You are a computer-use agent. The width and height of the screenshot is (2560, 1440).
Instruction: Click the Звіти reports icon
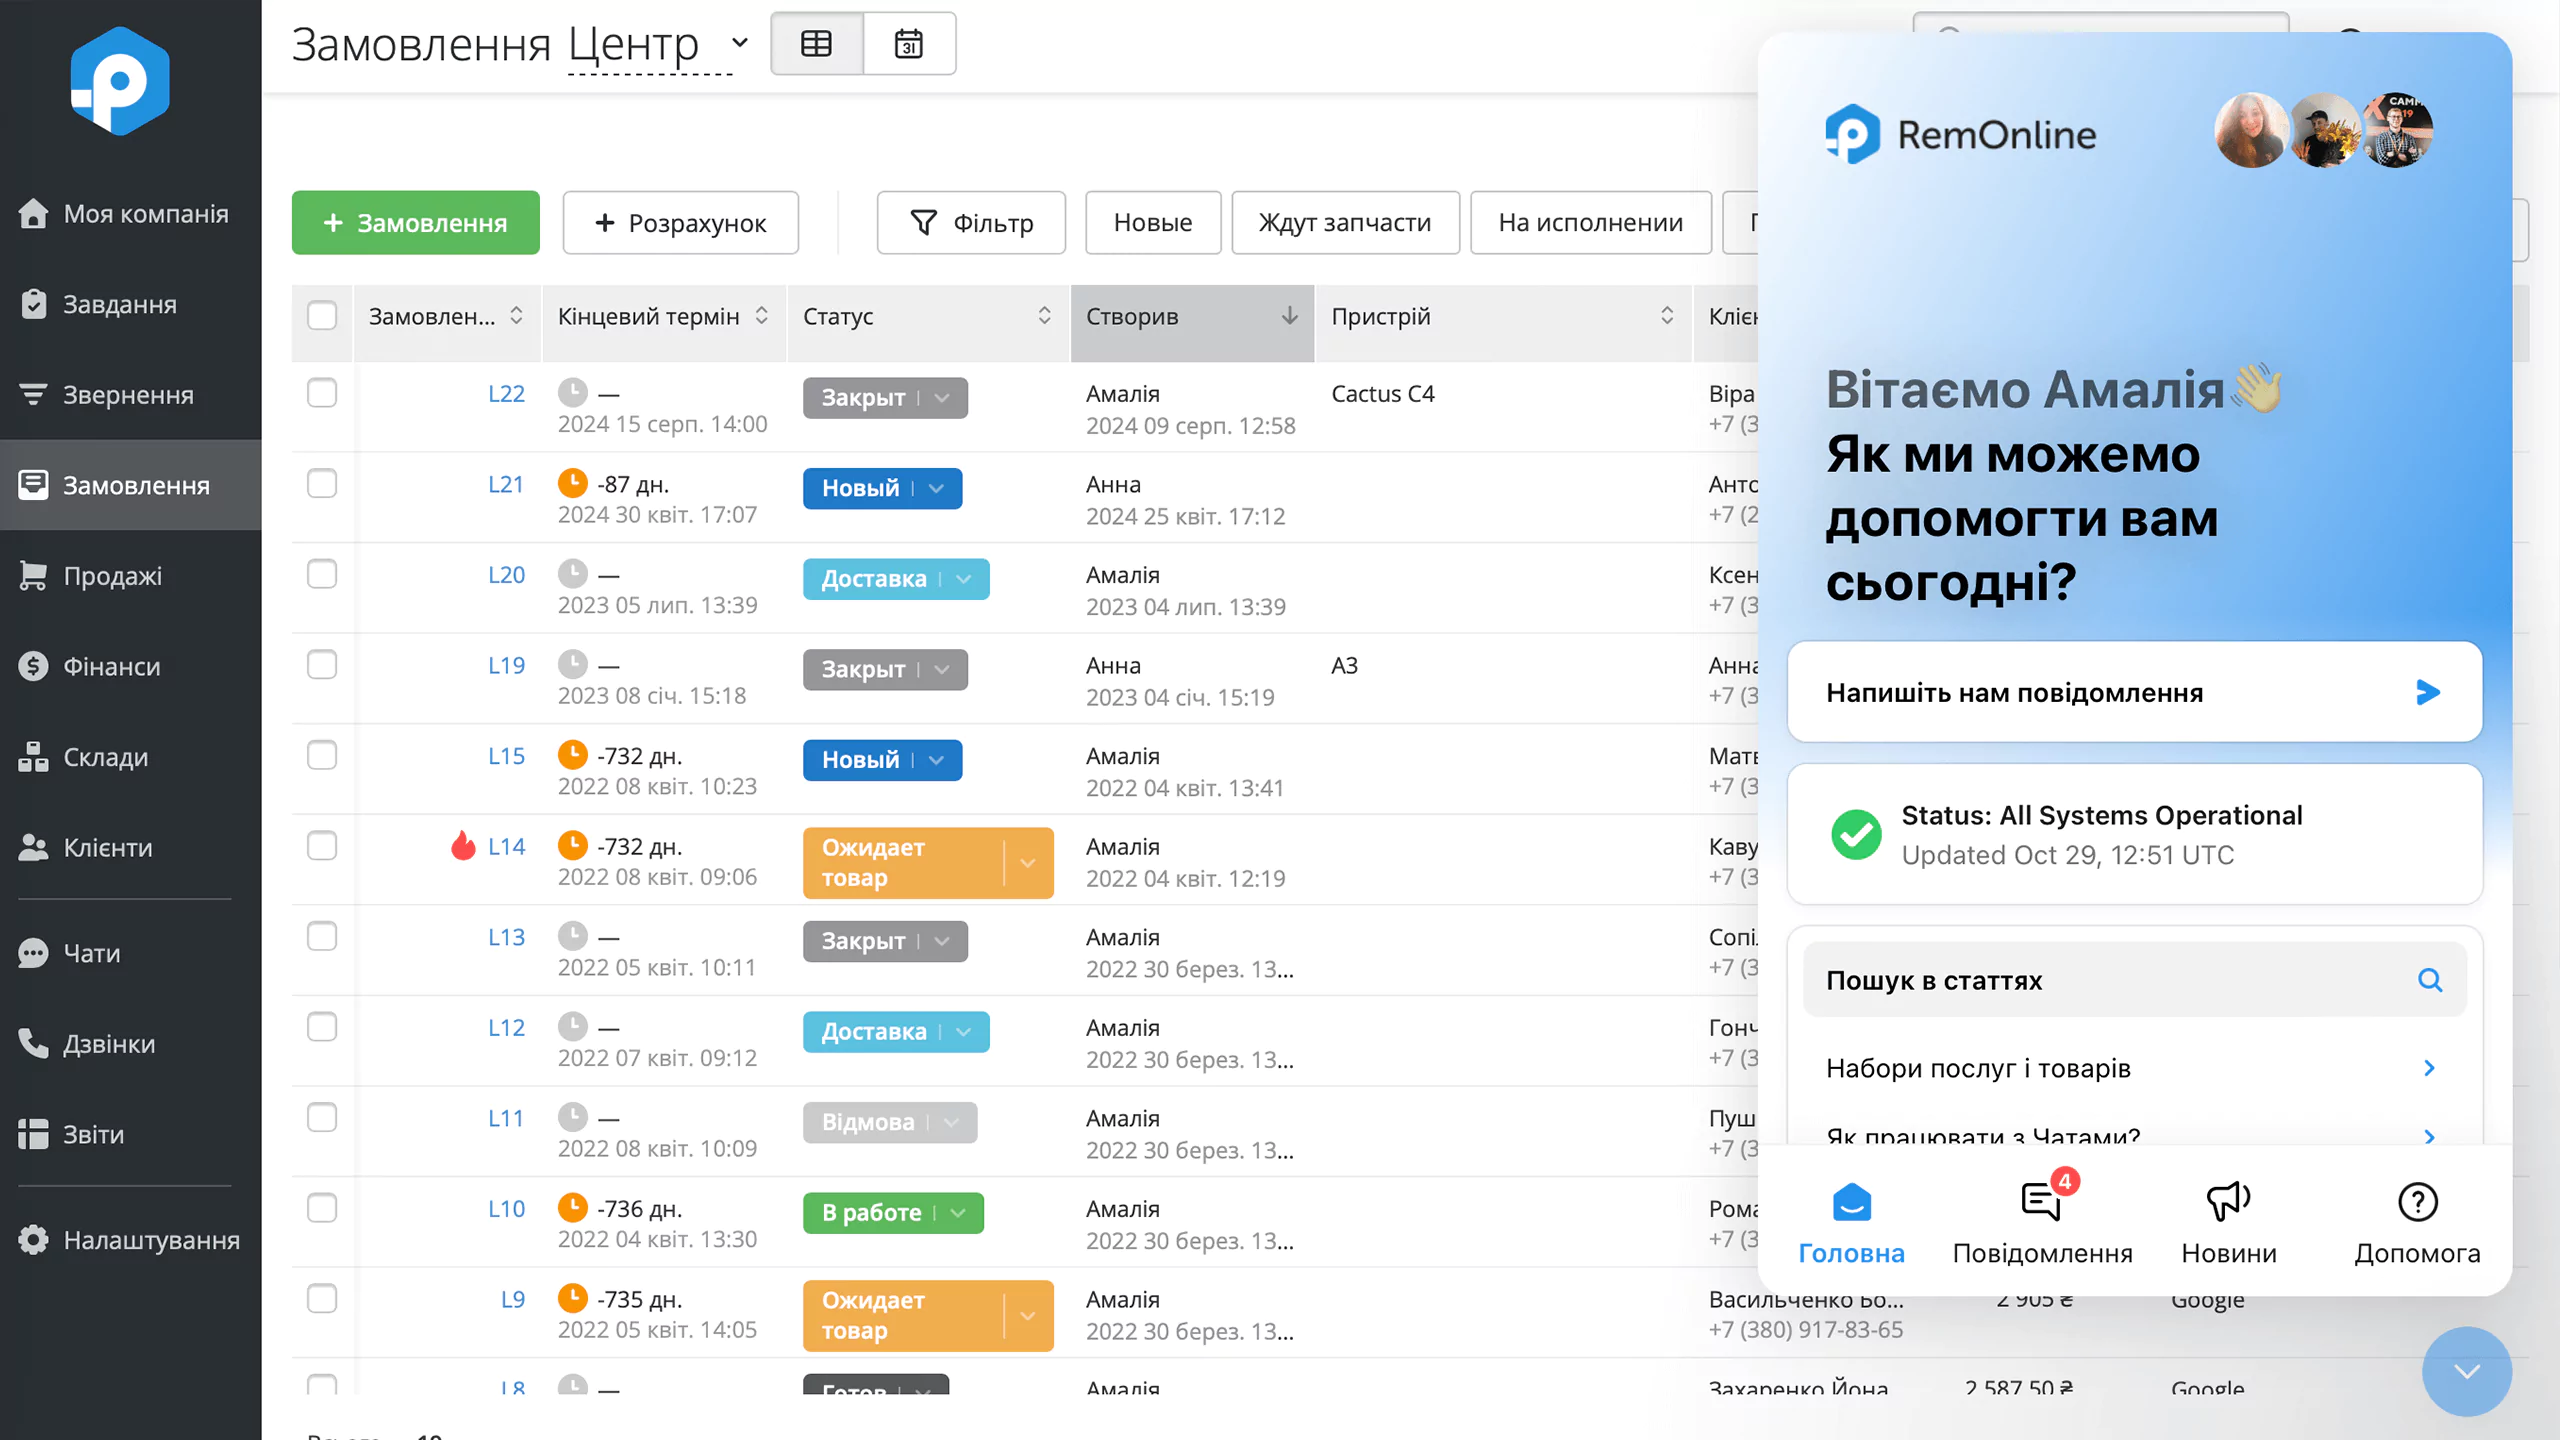[x=33, y=1134]
